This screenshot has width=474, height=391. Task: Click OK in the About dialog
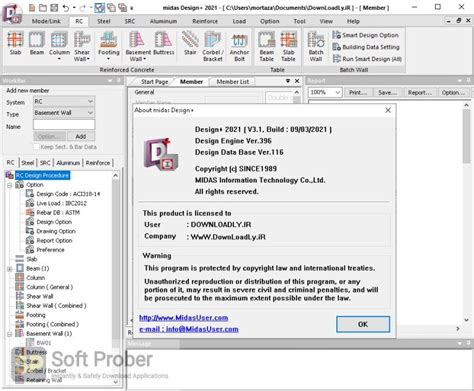point(363,324)
